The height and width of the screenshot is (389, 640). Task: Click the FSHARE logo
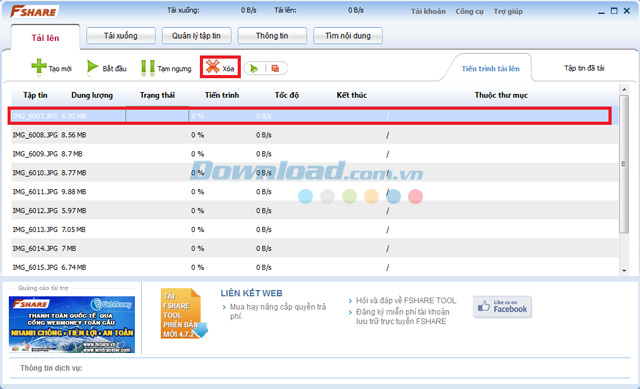click(34, 11)
